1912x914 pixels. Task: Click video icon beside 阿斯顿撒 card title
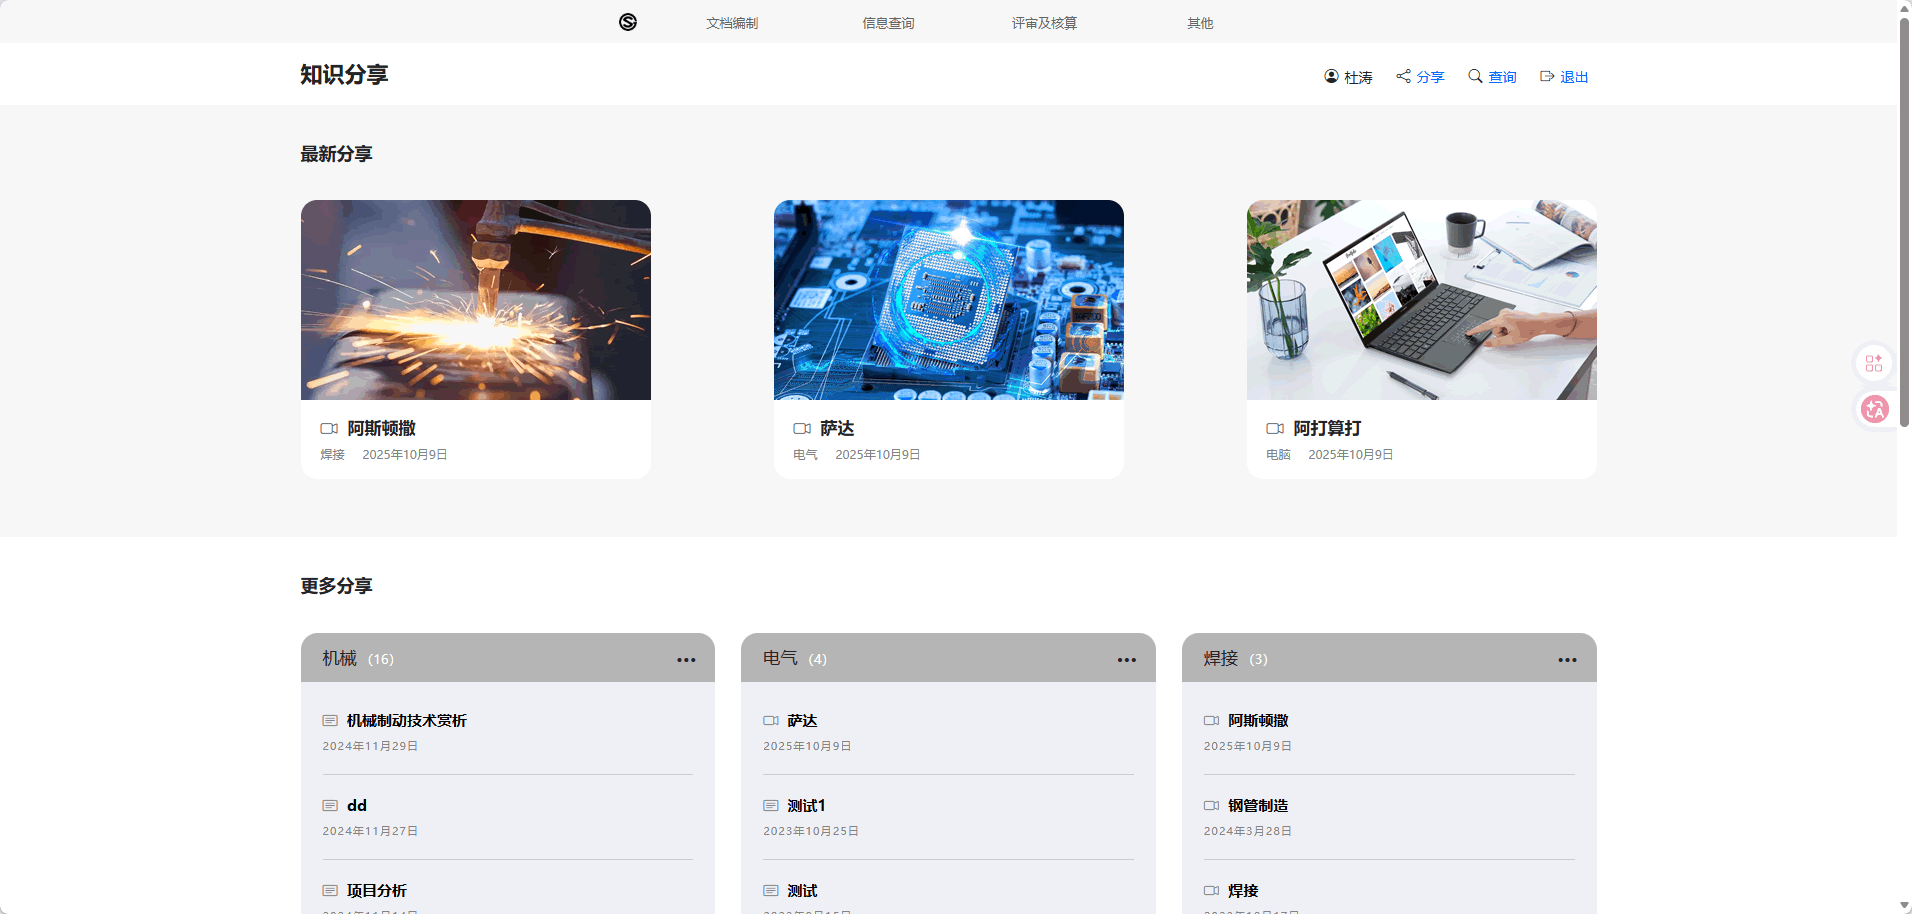click(329, 428)
